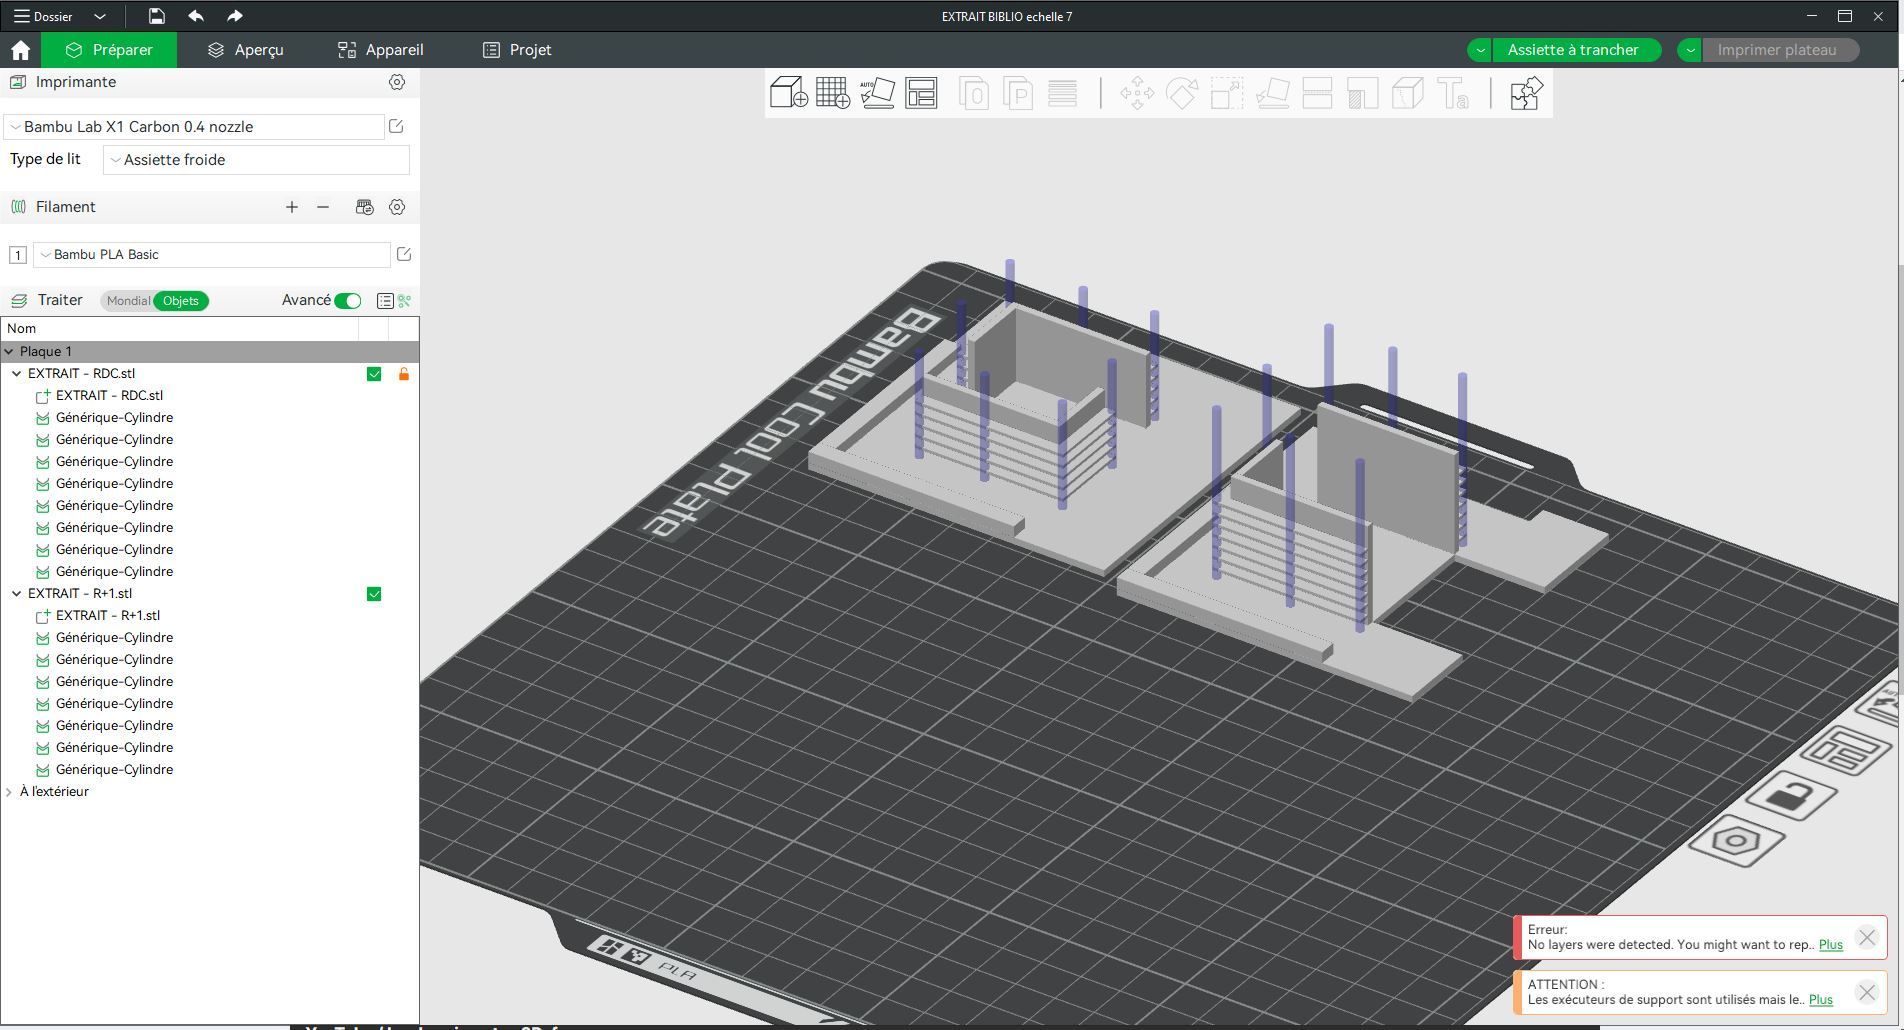Switch to the Aperçu tab

[245, 50]
